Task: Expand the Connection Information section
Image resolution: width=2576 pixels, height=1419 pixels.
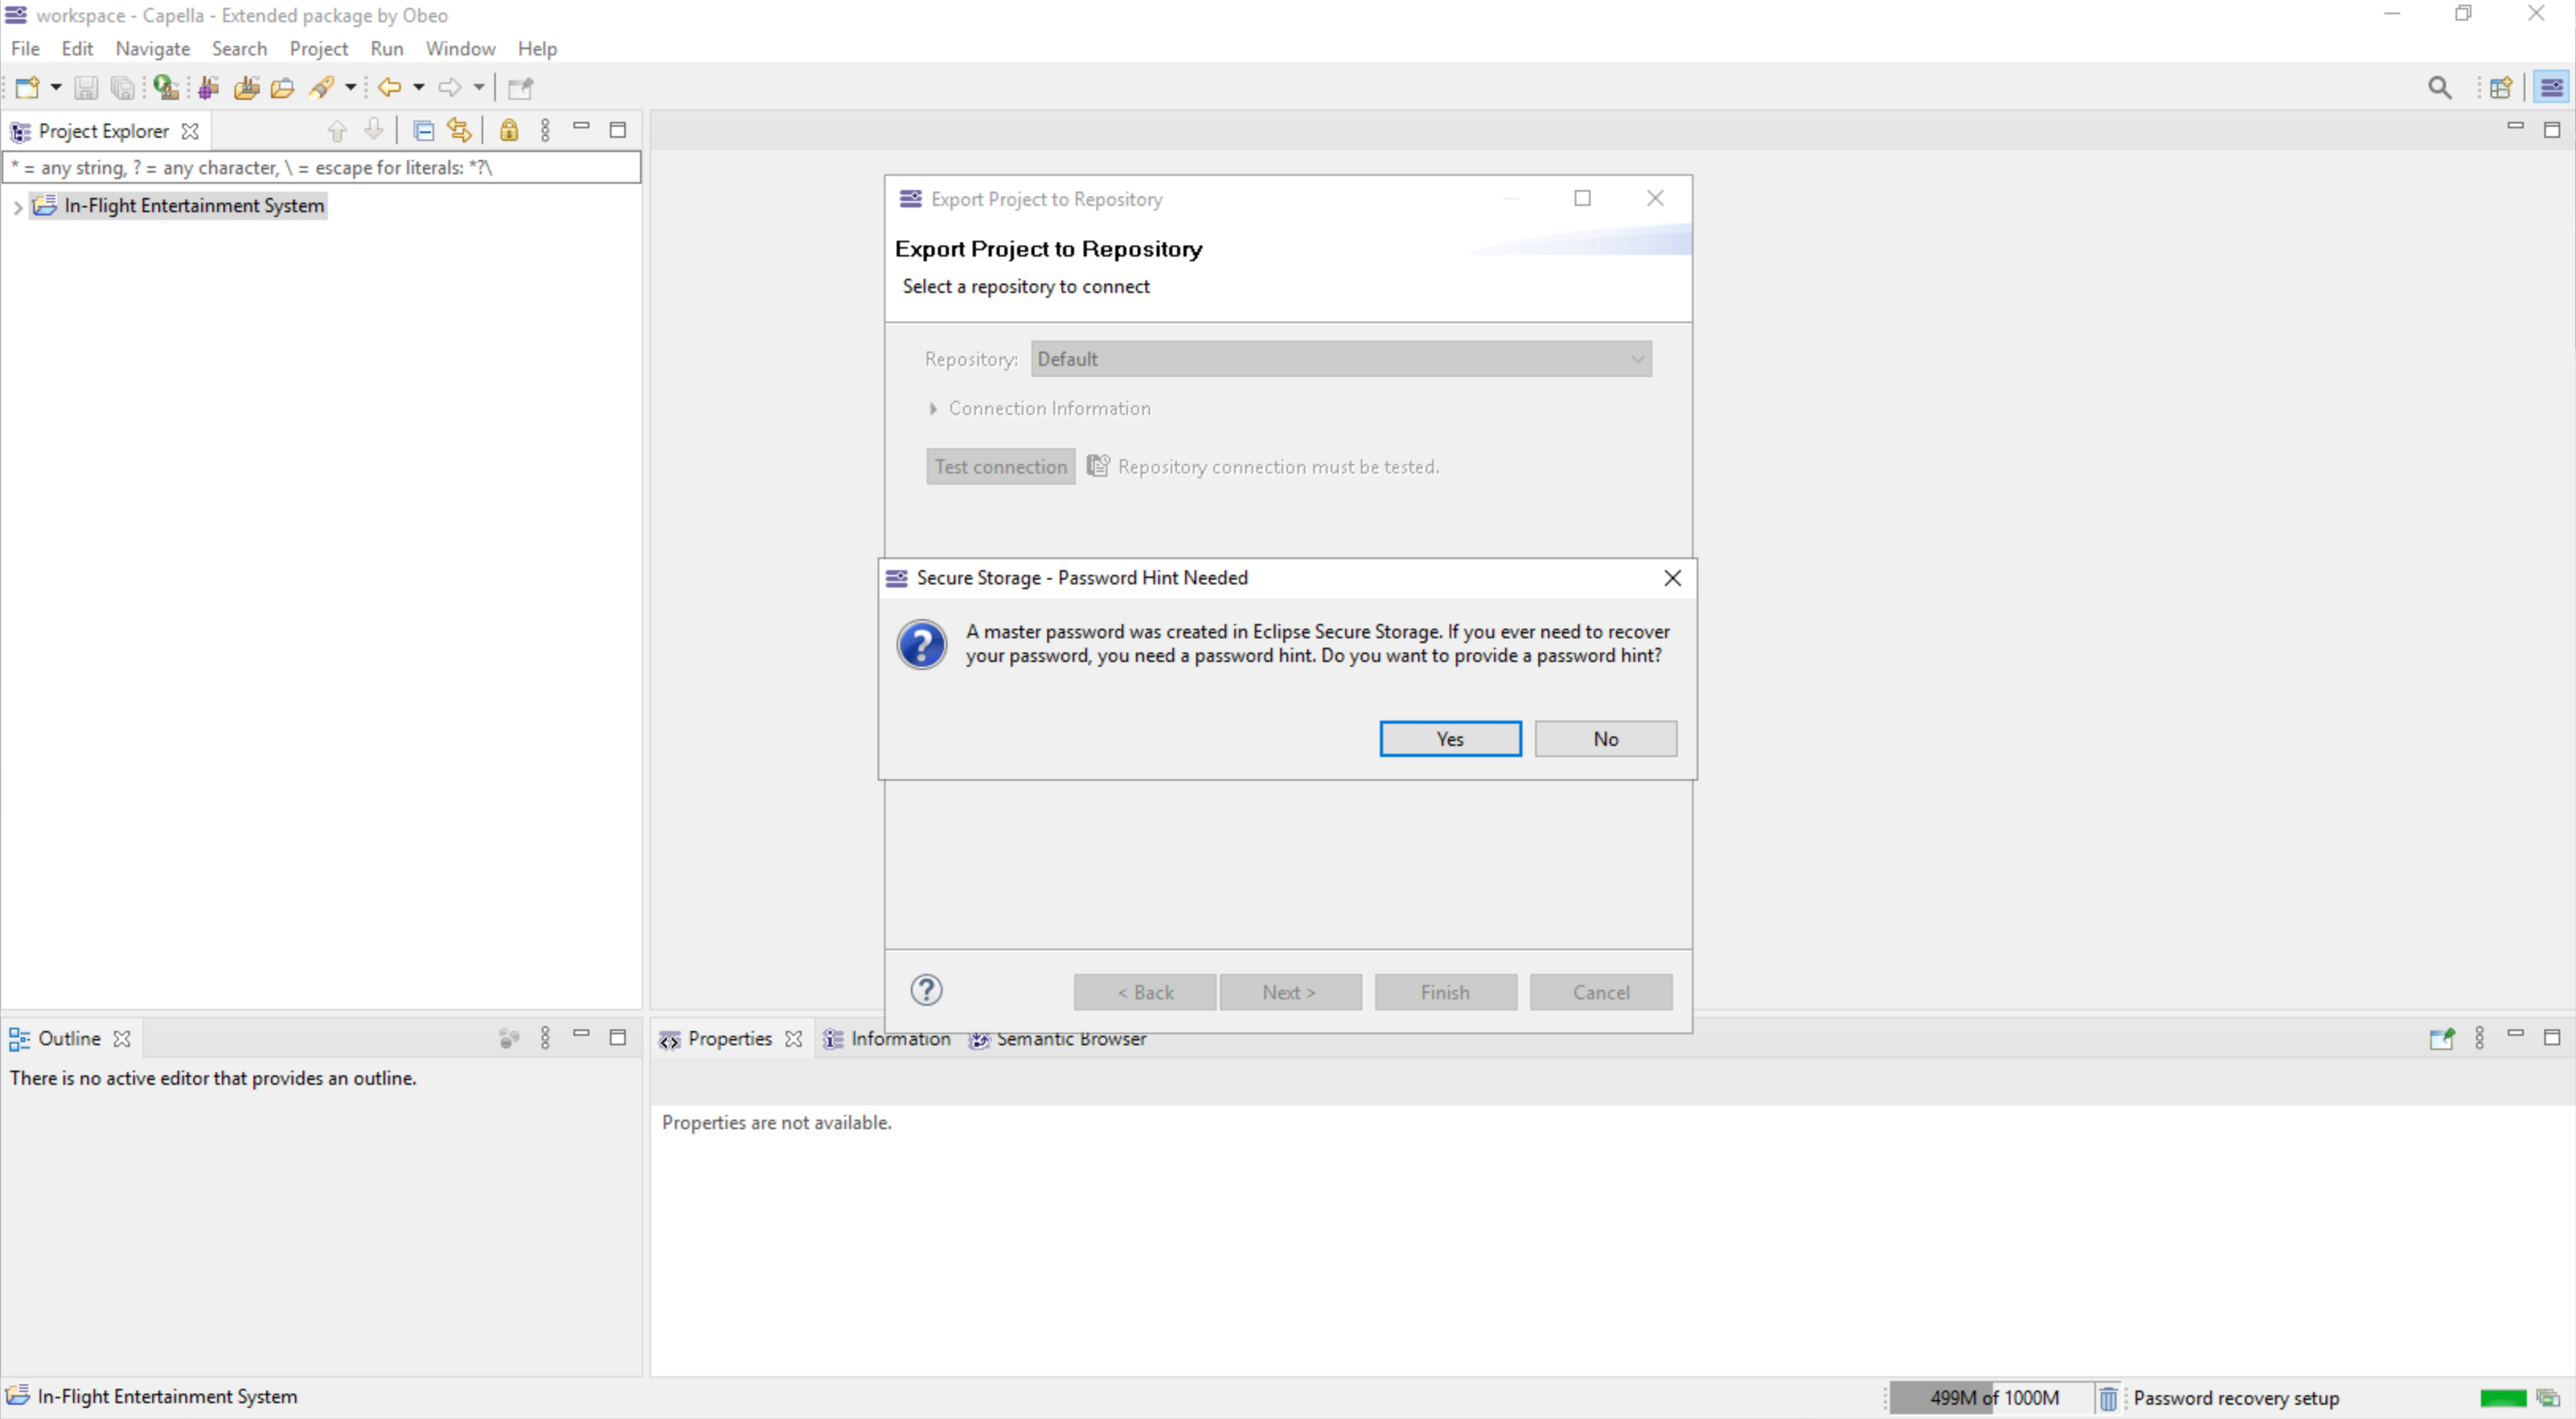Action: coord(932,409)
